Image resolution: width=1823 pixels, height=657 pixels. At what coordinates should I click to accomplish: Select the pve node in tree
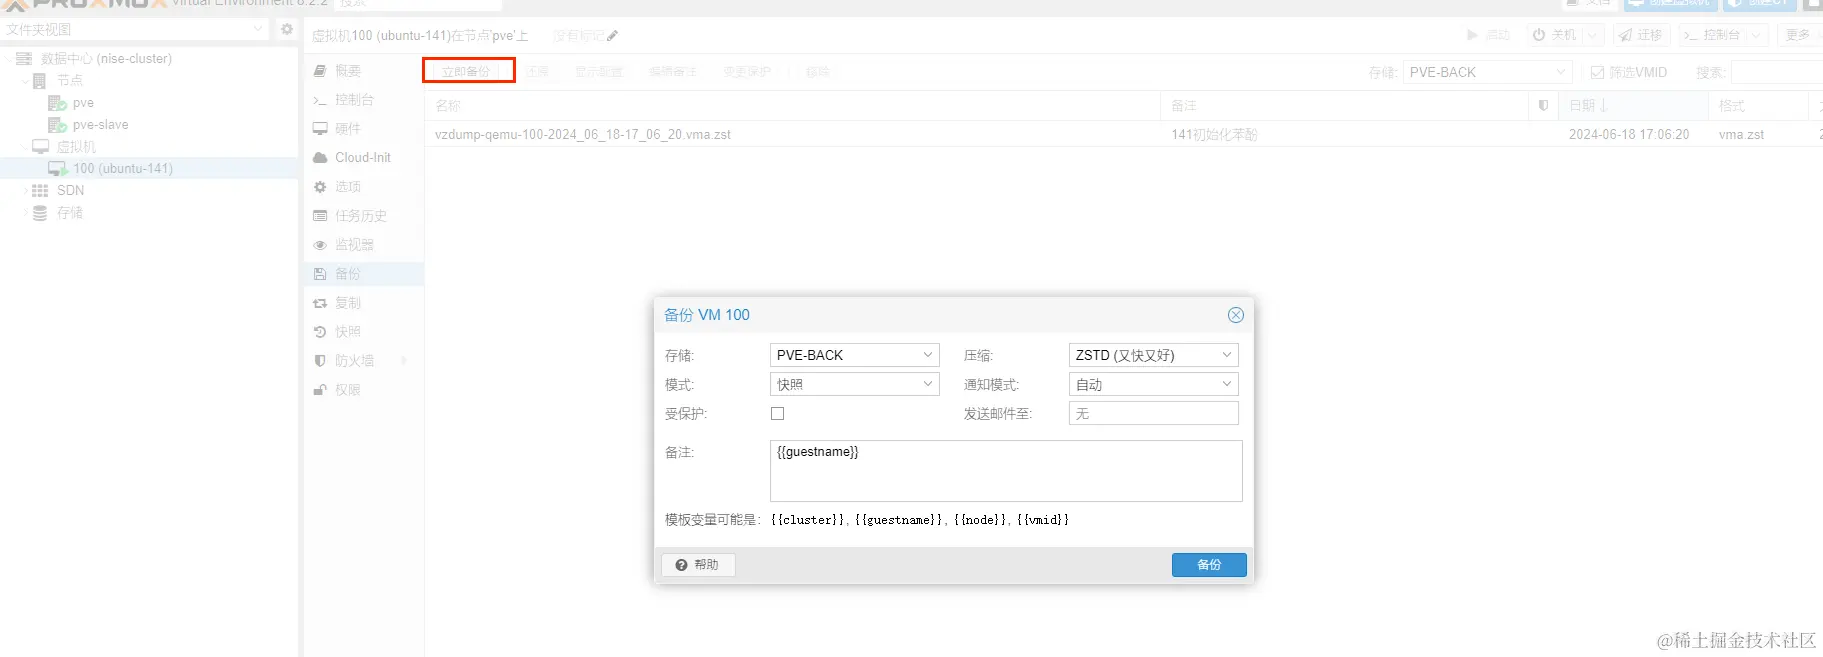(83, 103)
